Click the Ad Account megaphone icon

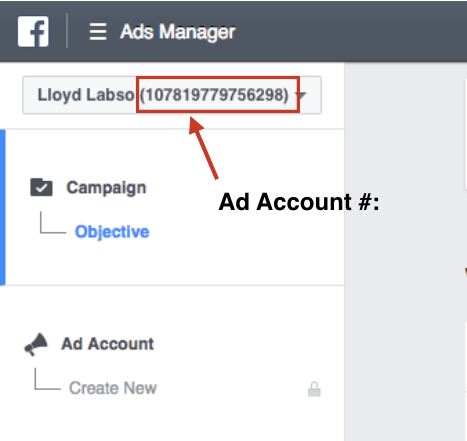coord(36,344)
